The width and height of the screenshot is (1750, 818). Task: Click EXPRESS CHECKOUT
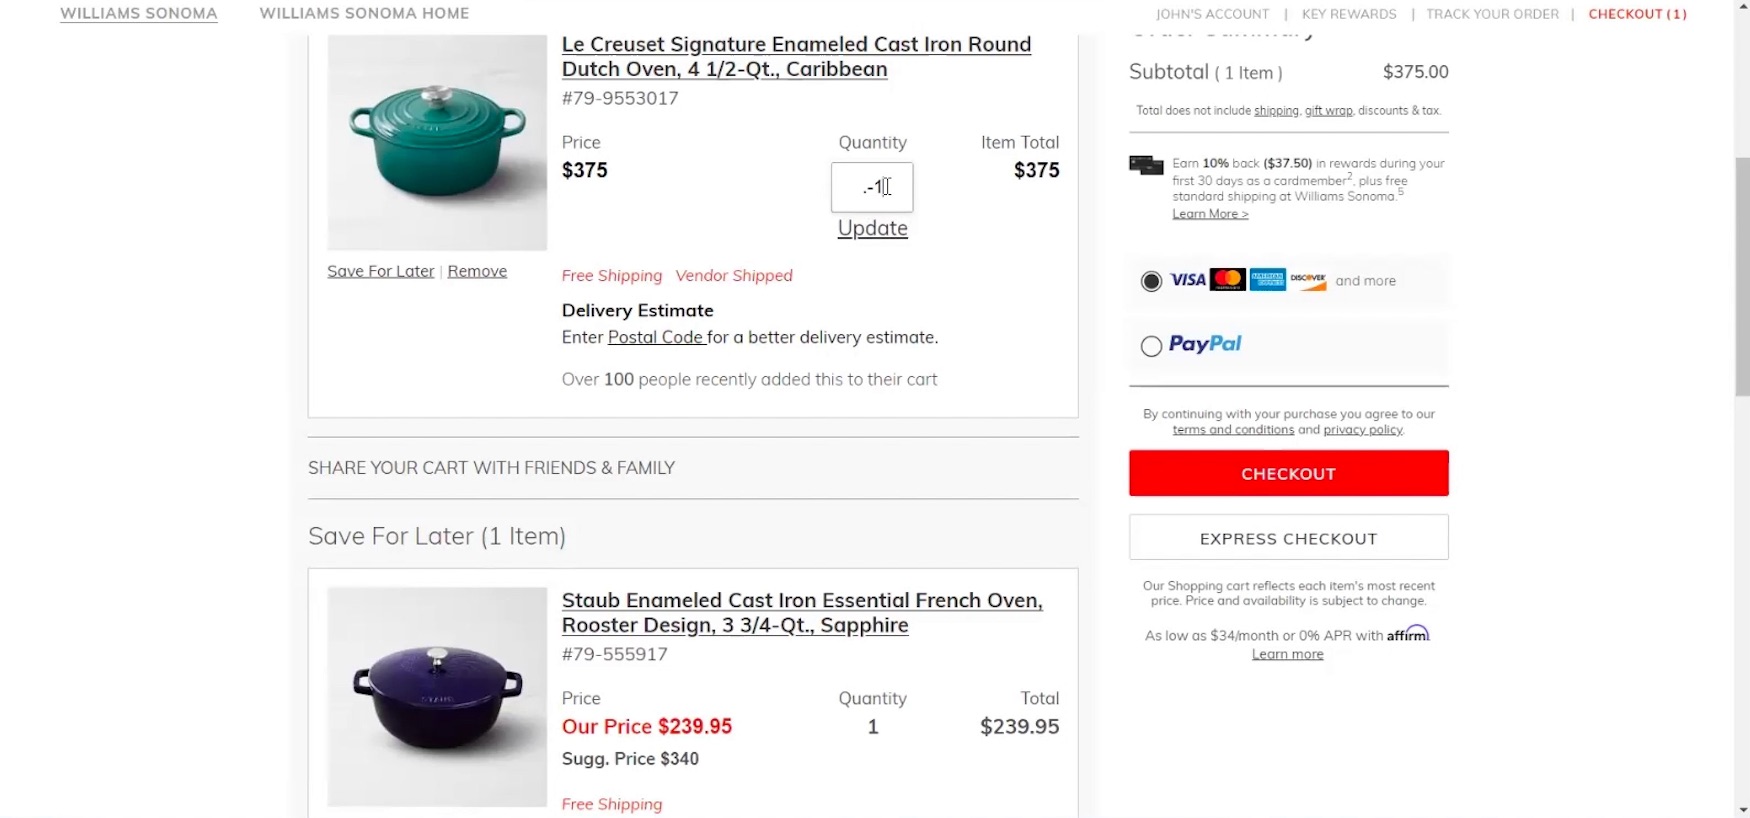[1287, 537]
